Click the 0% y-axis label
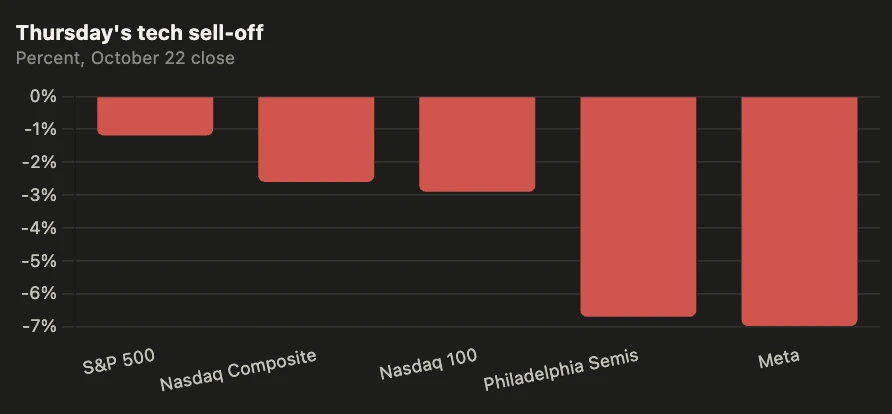Image resolution: width=892 pixels, height=414 pixels. click(x=43, y=96)
